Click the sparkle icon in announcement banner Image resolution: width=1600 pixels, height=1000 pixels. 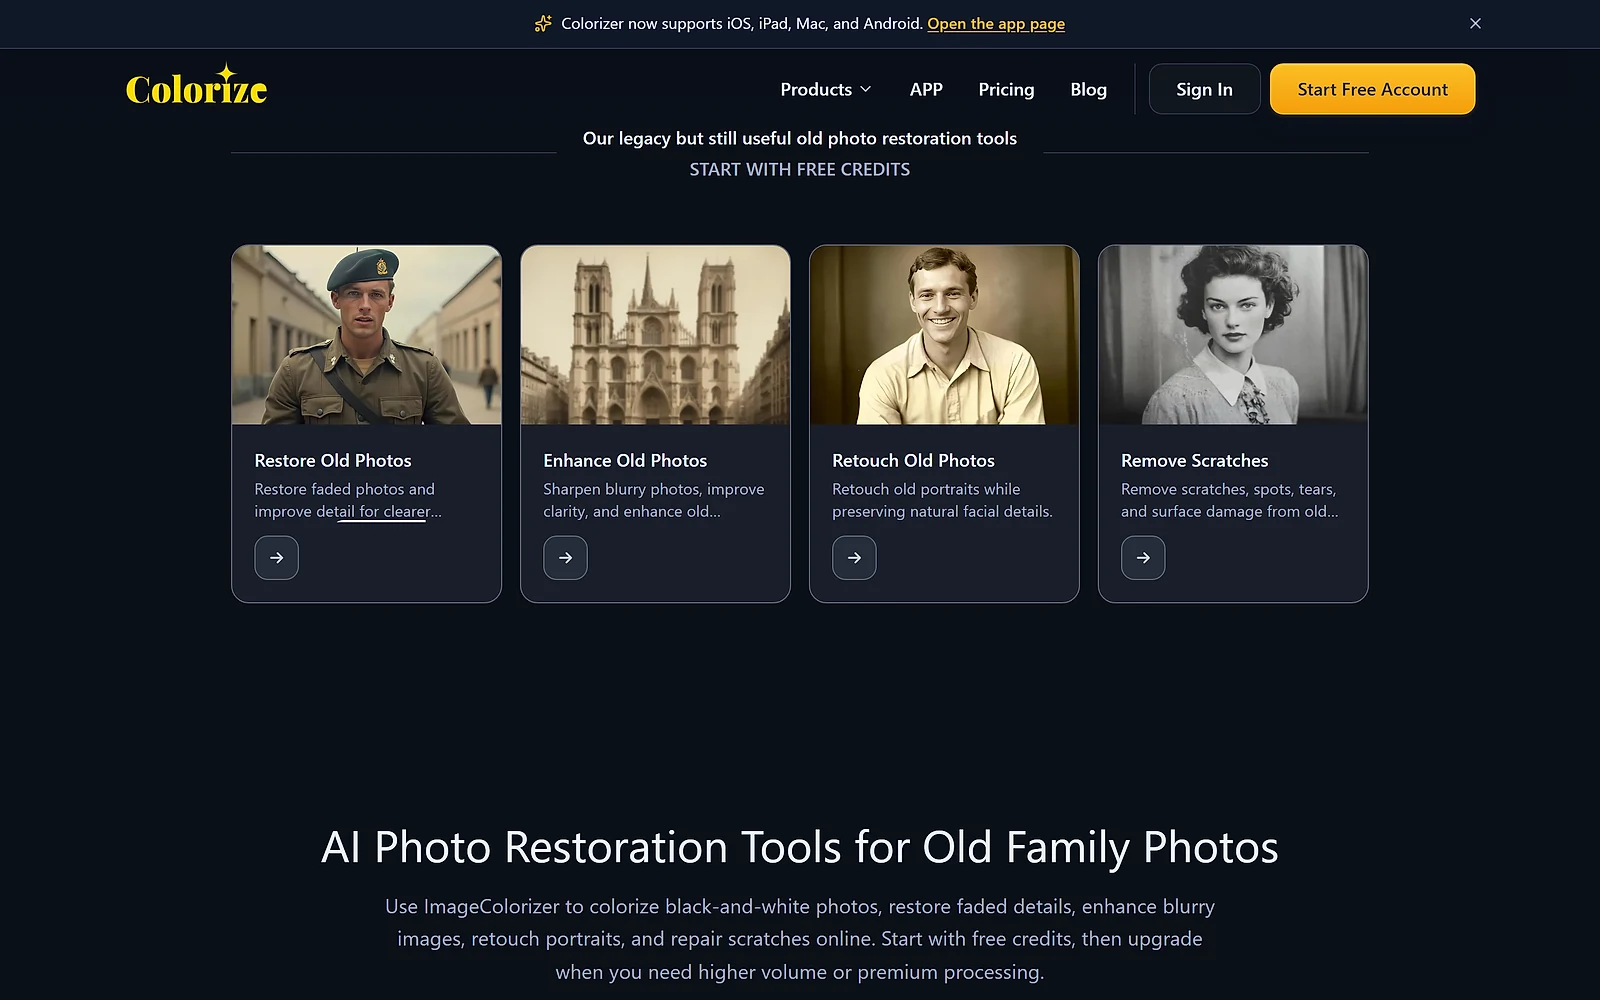pyautogui.click(x=543, y=23)
